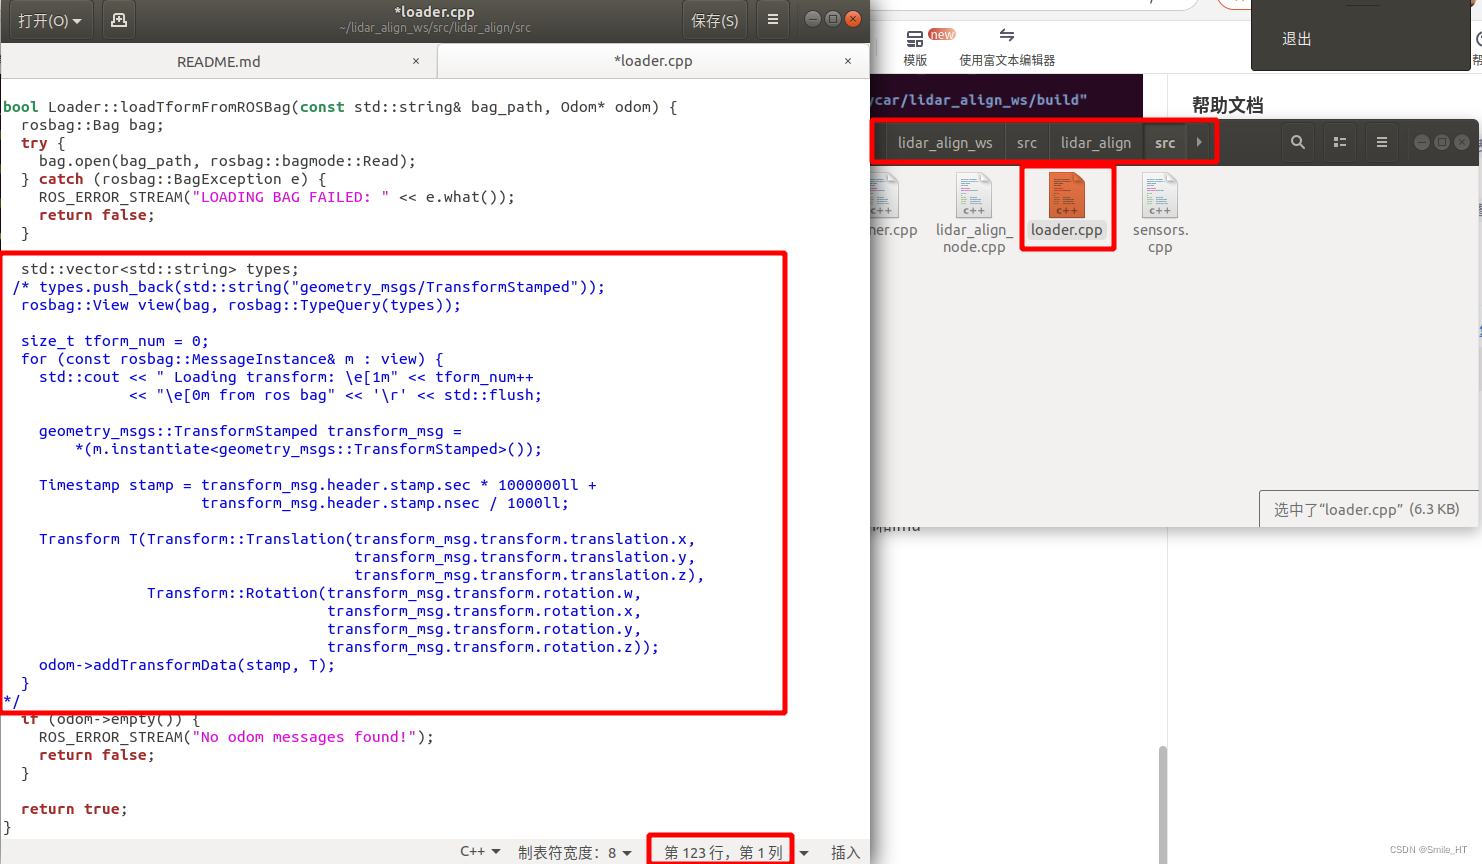
Task: Create a new document in gedit
Action: [119, 20]
